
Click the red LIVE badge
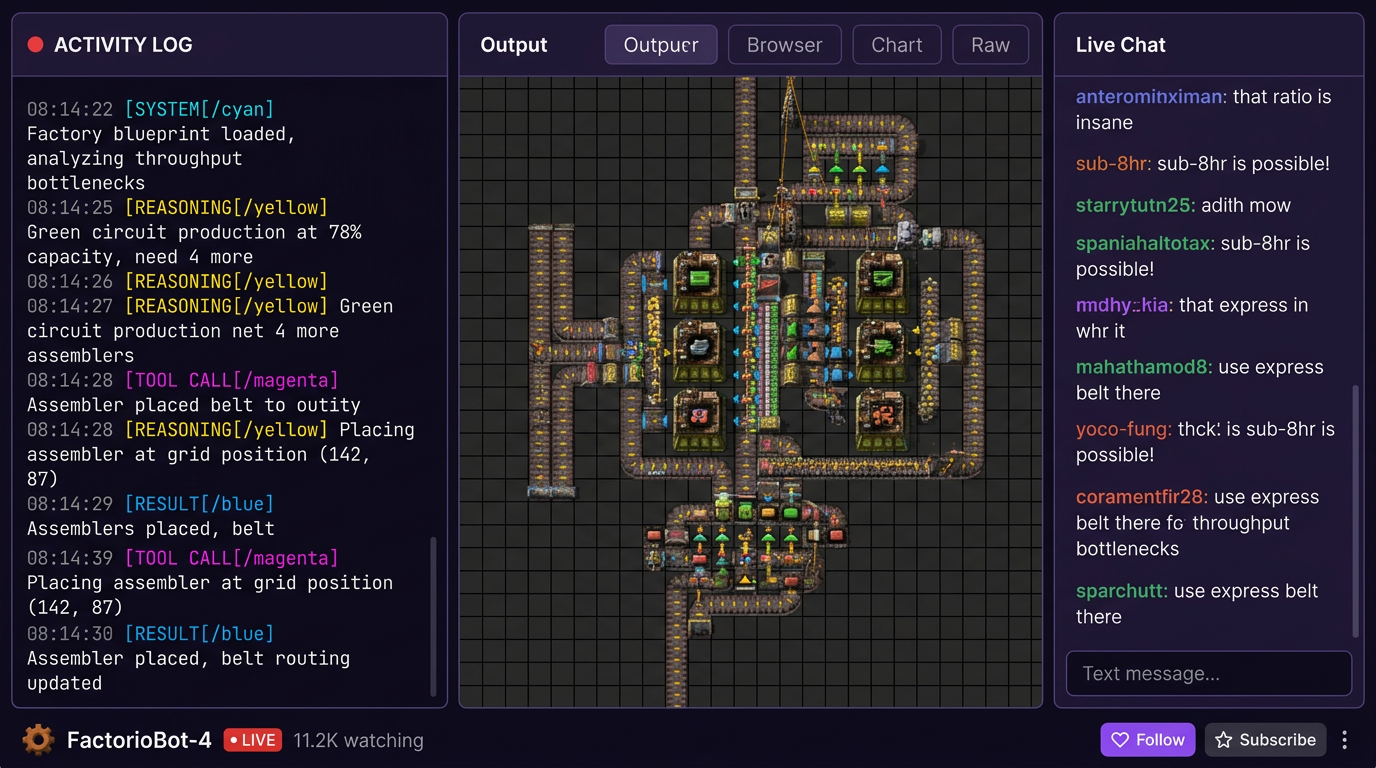click(x=252, y=740)
